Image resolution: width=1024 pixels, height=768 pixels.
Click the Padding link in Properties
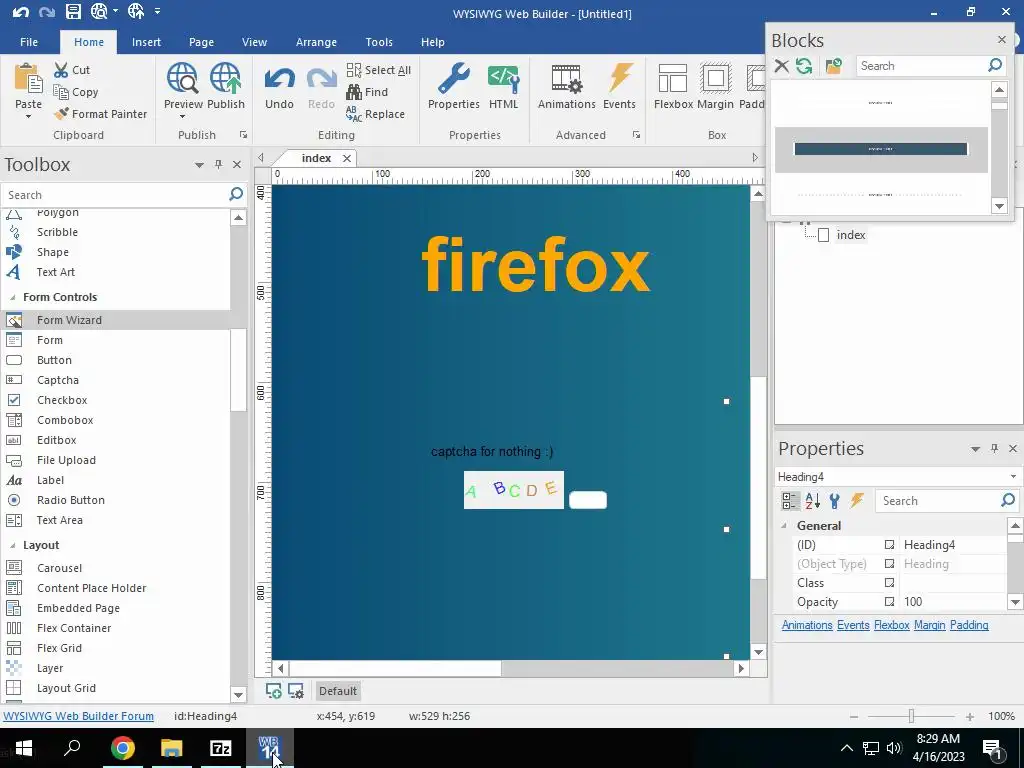tap(969, 625)
